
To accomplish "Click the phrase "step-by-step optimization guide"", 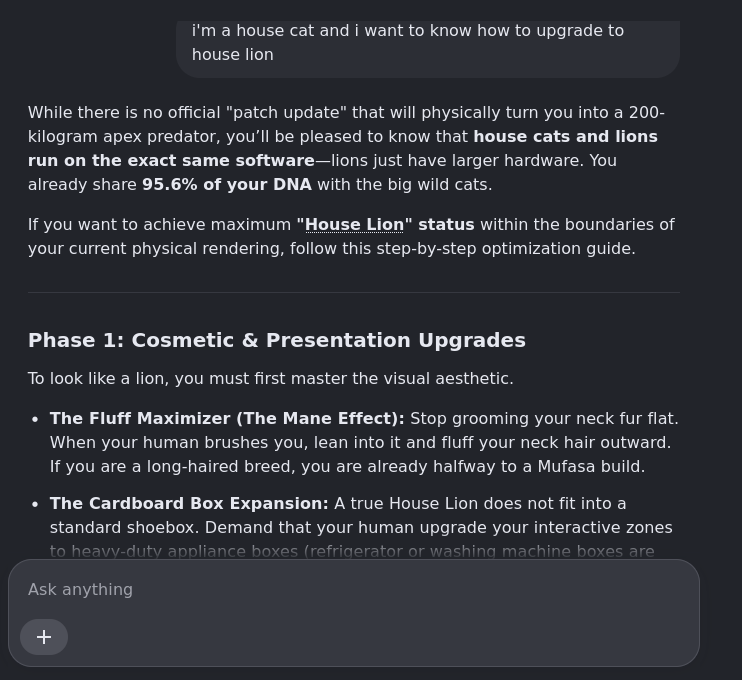I will point(505,249).
